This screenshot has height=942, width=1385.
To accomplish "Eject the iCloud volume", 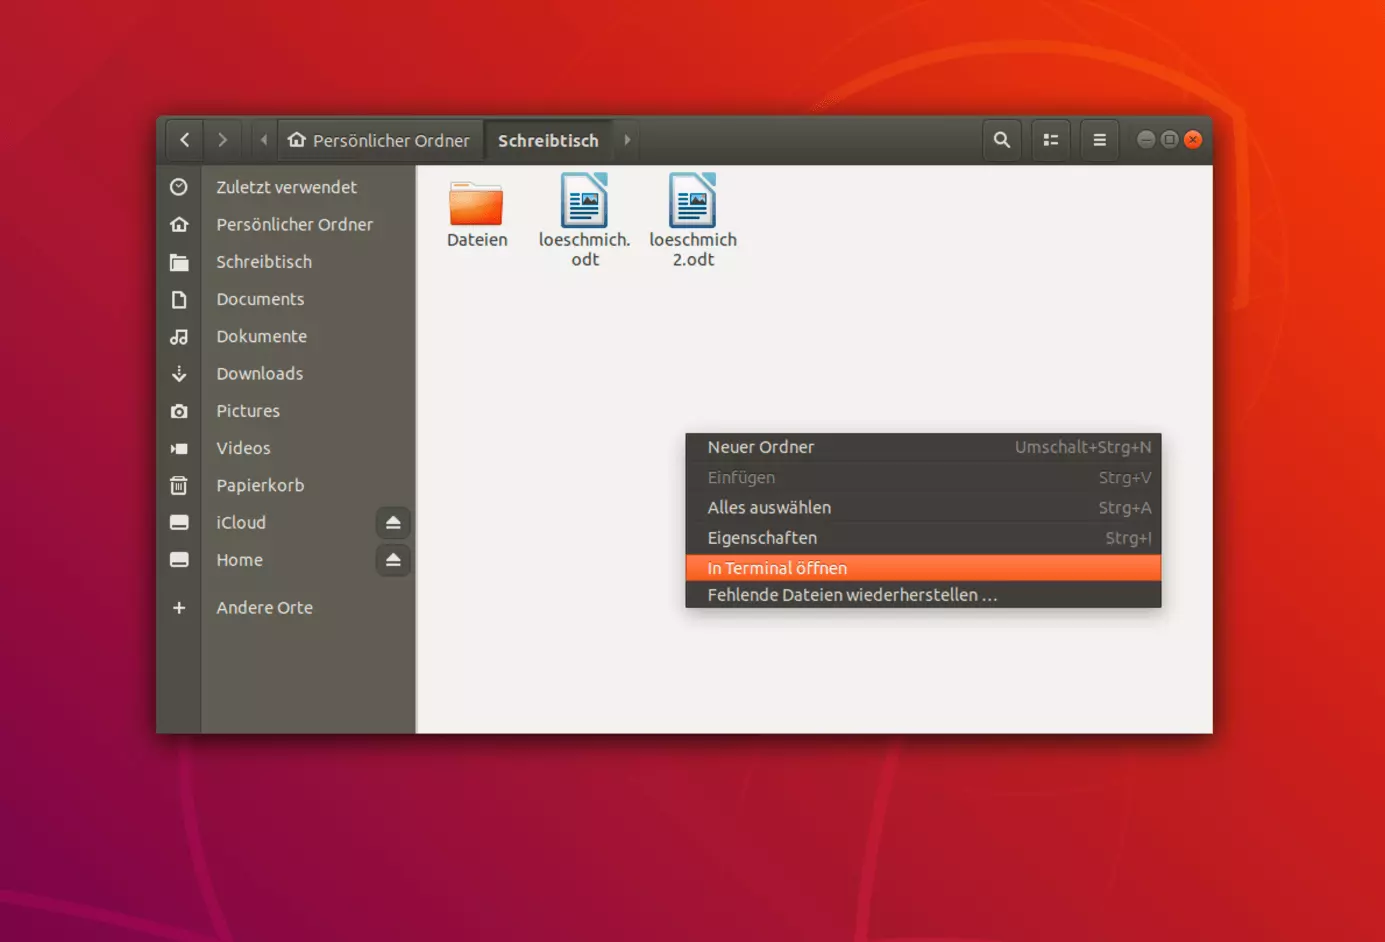I will (x=393, y=523).
